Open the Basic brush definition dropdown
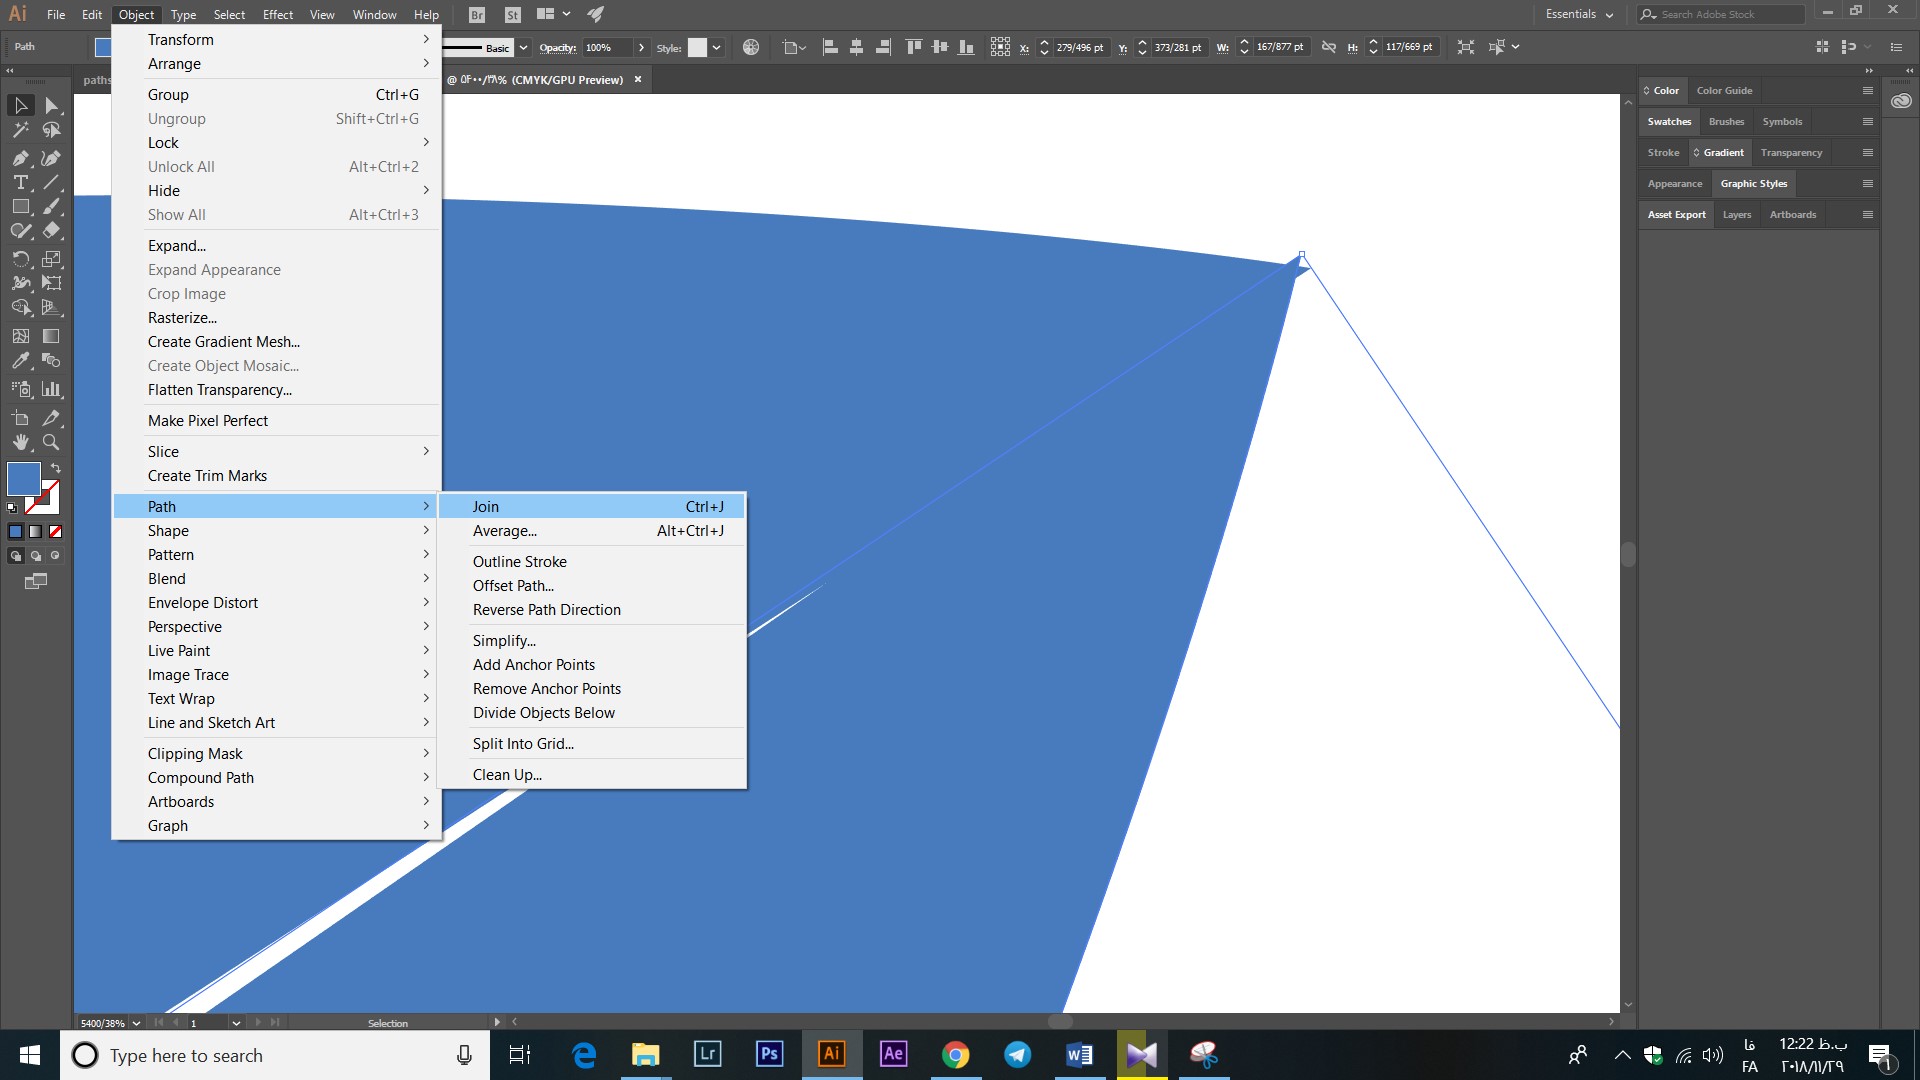 click(x=523, y=47)
